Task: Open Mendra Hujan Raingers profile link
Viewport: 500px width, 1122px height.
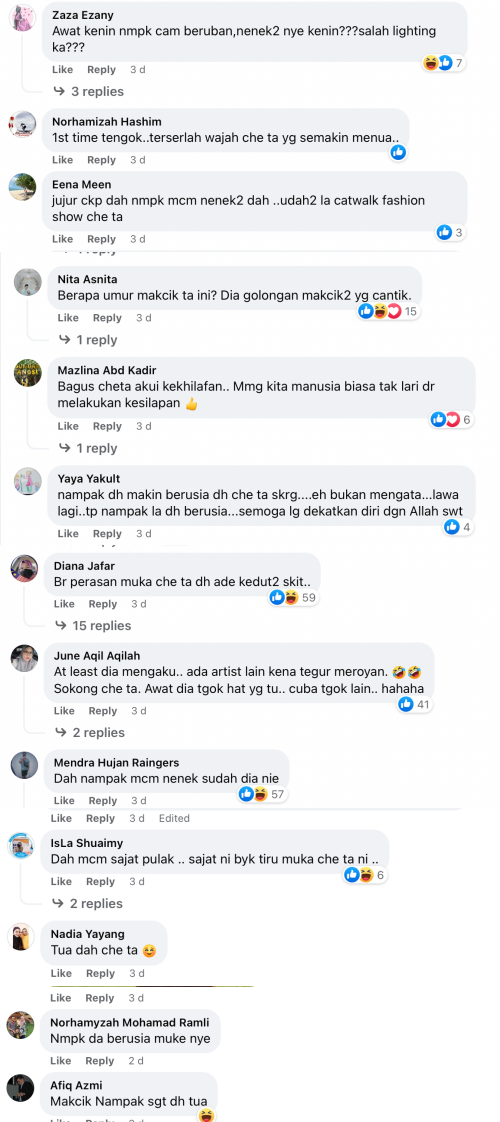Action: (x=117, y=763)
